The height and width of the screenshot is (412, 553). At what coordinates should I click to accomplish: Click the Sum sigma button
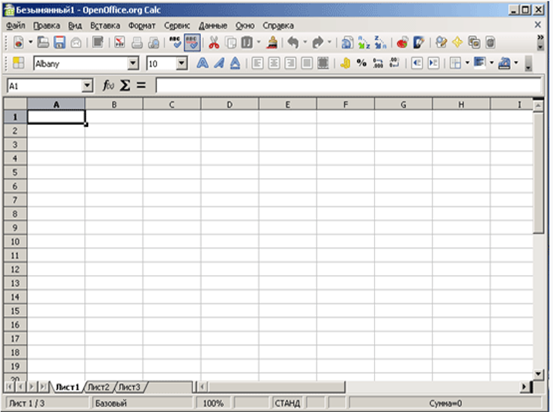125,85
